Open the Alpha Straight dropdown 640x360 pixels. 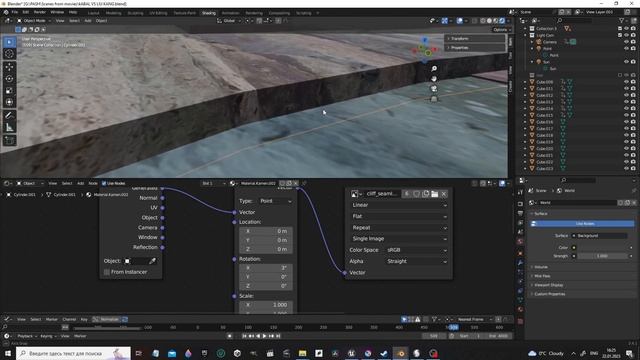pos(416,261)
